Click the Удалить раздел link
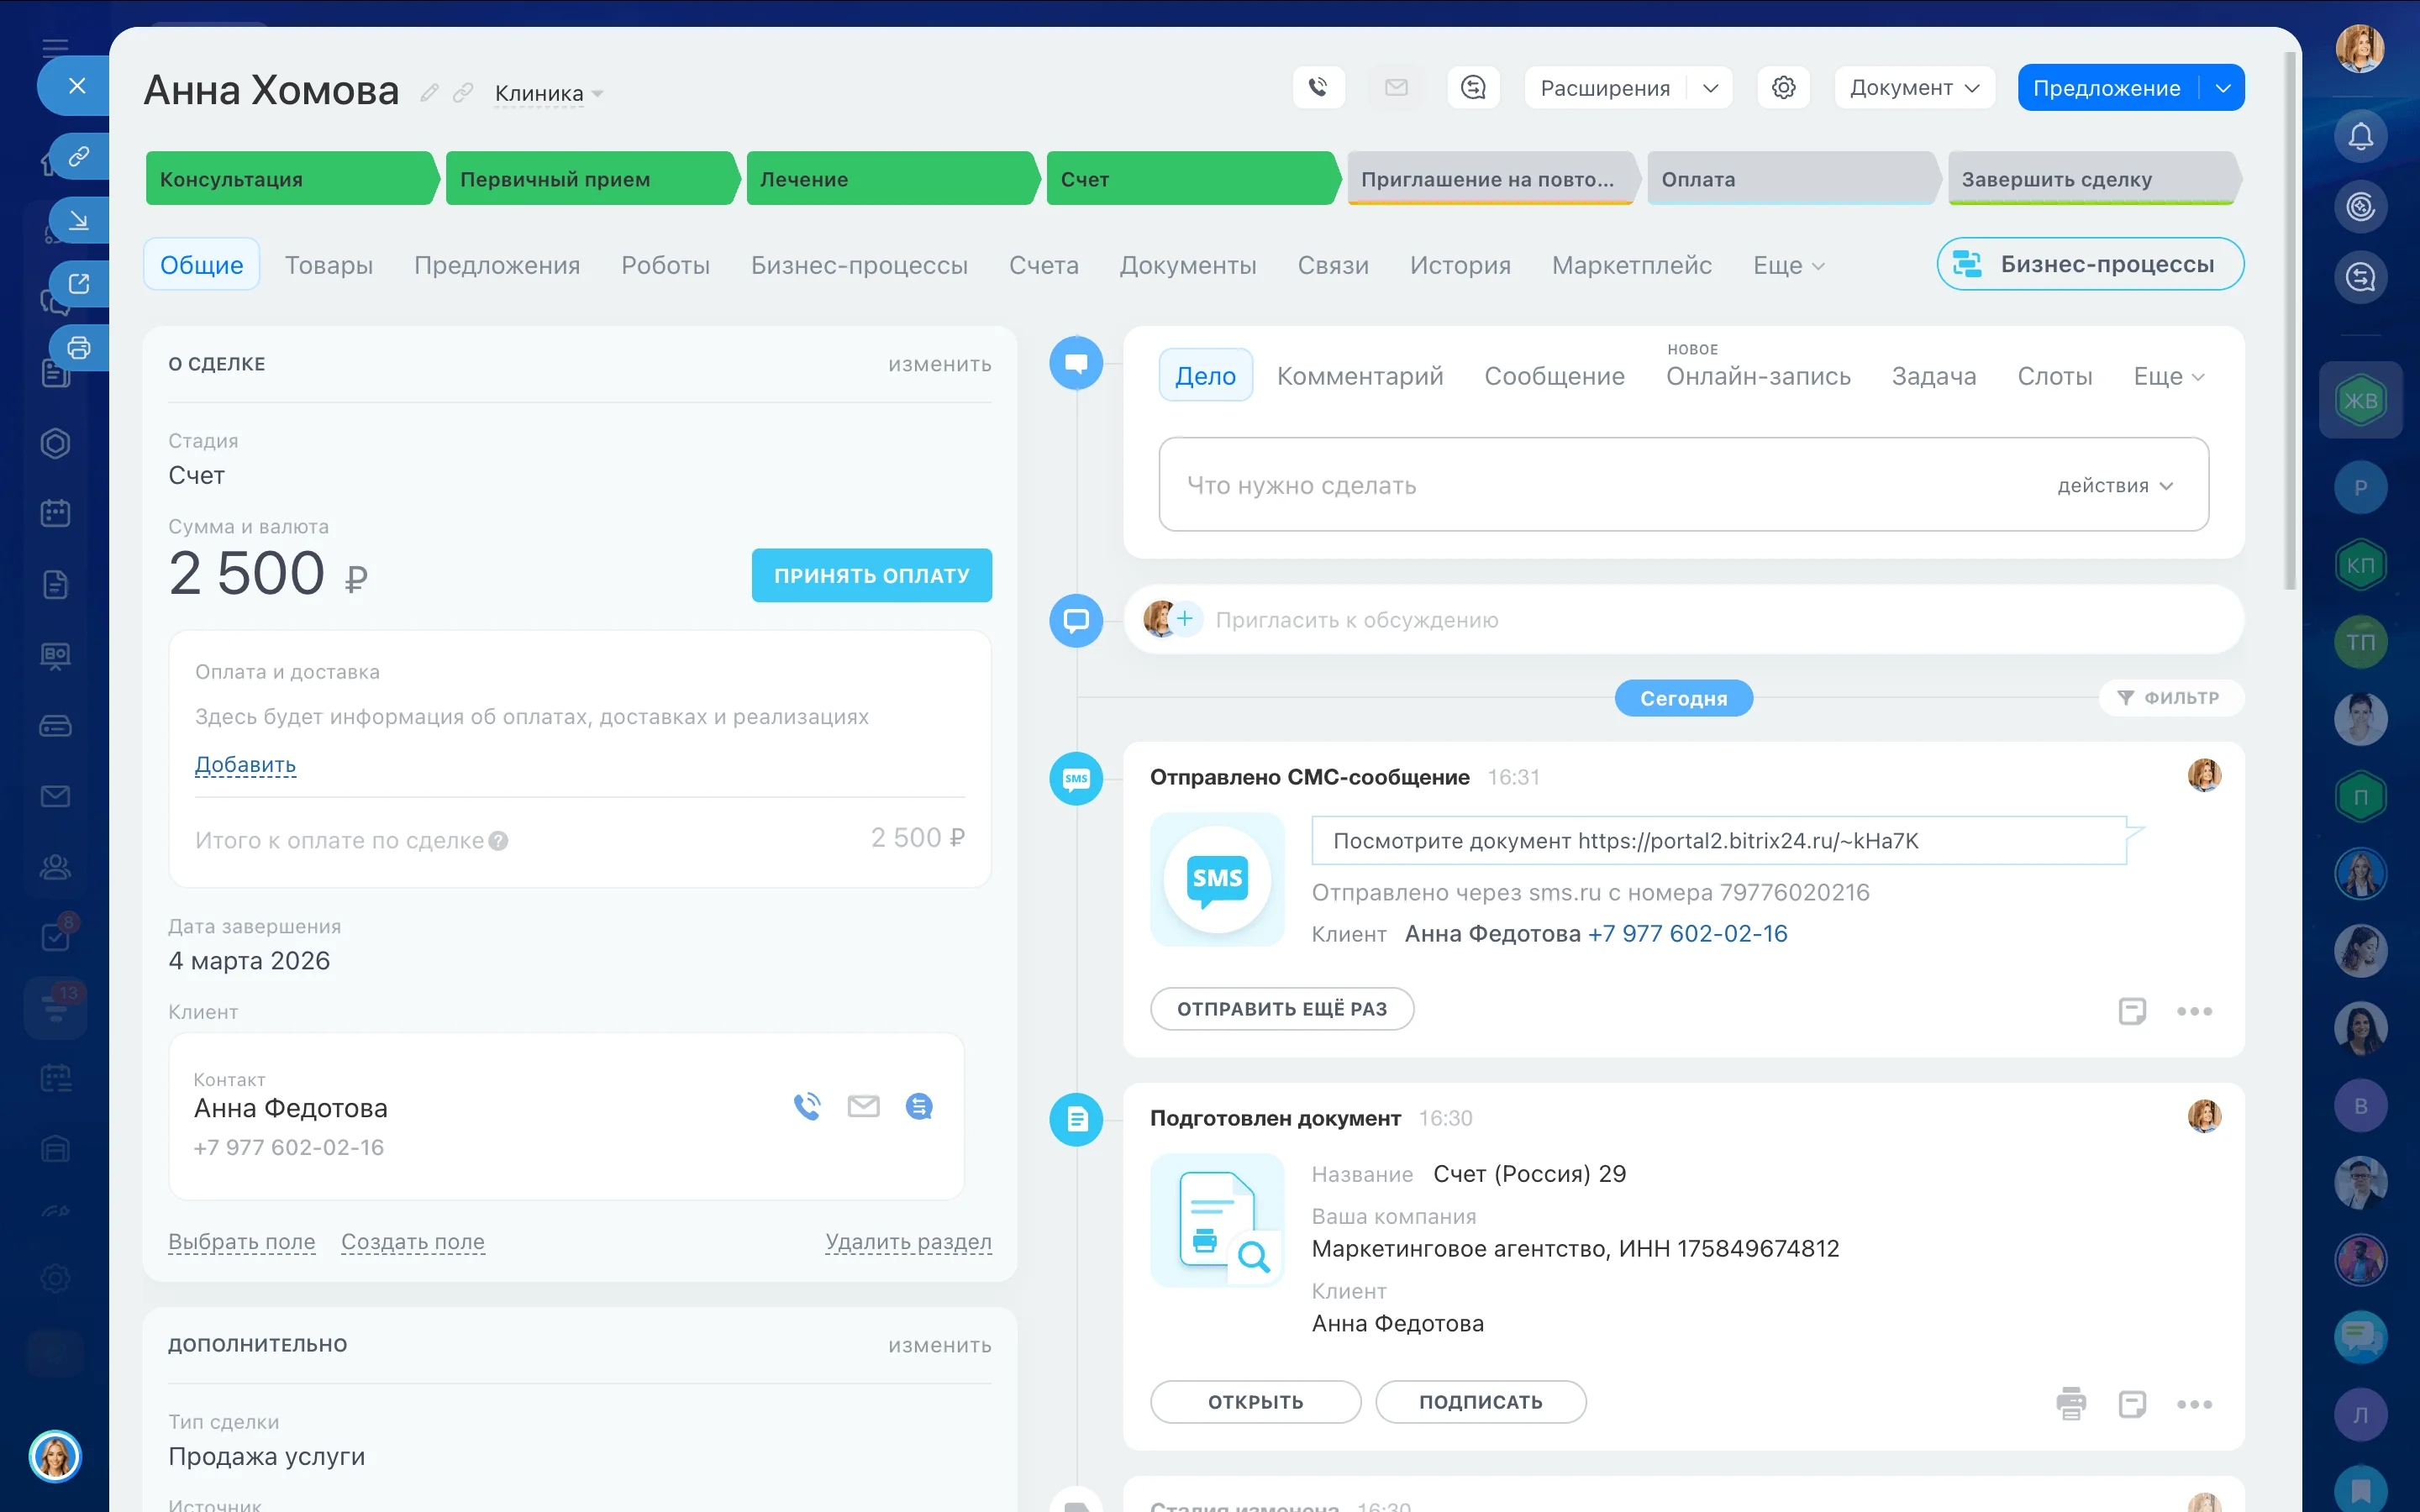2420x1512 pixels. (x=908, y=1242)
